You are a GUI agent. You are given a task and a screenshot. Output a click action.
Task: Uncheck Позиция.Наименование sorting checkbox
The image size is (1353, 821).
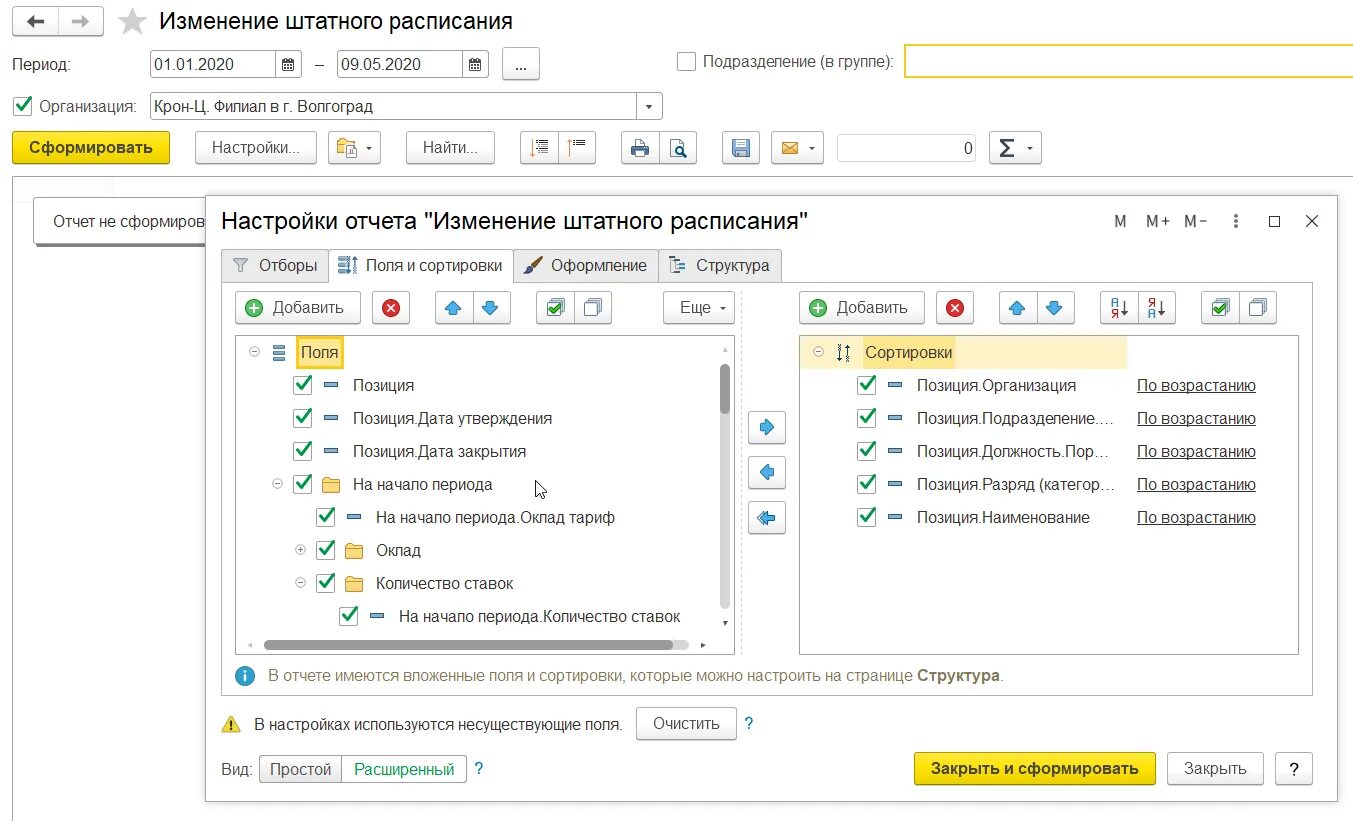pyautogui.click(x=867, y=517)
